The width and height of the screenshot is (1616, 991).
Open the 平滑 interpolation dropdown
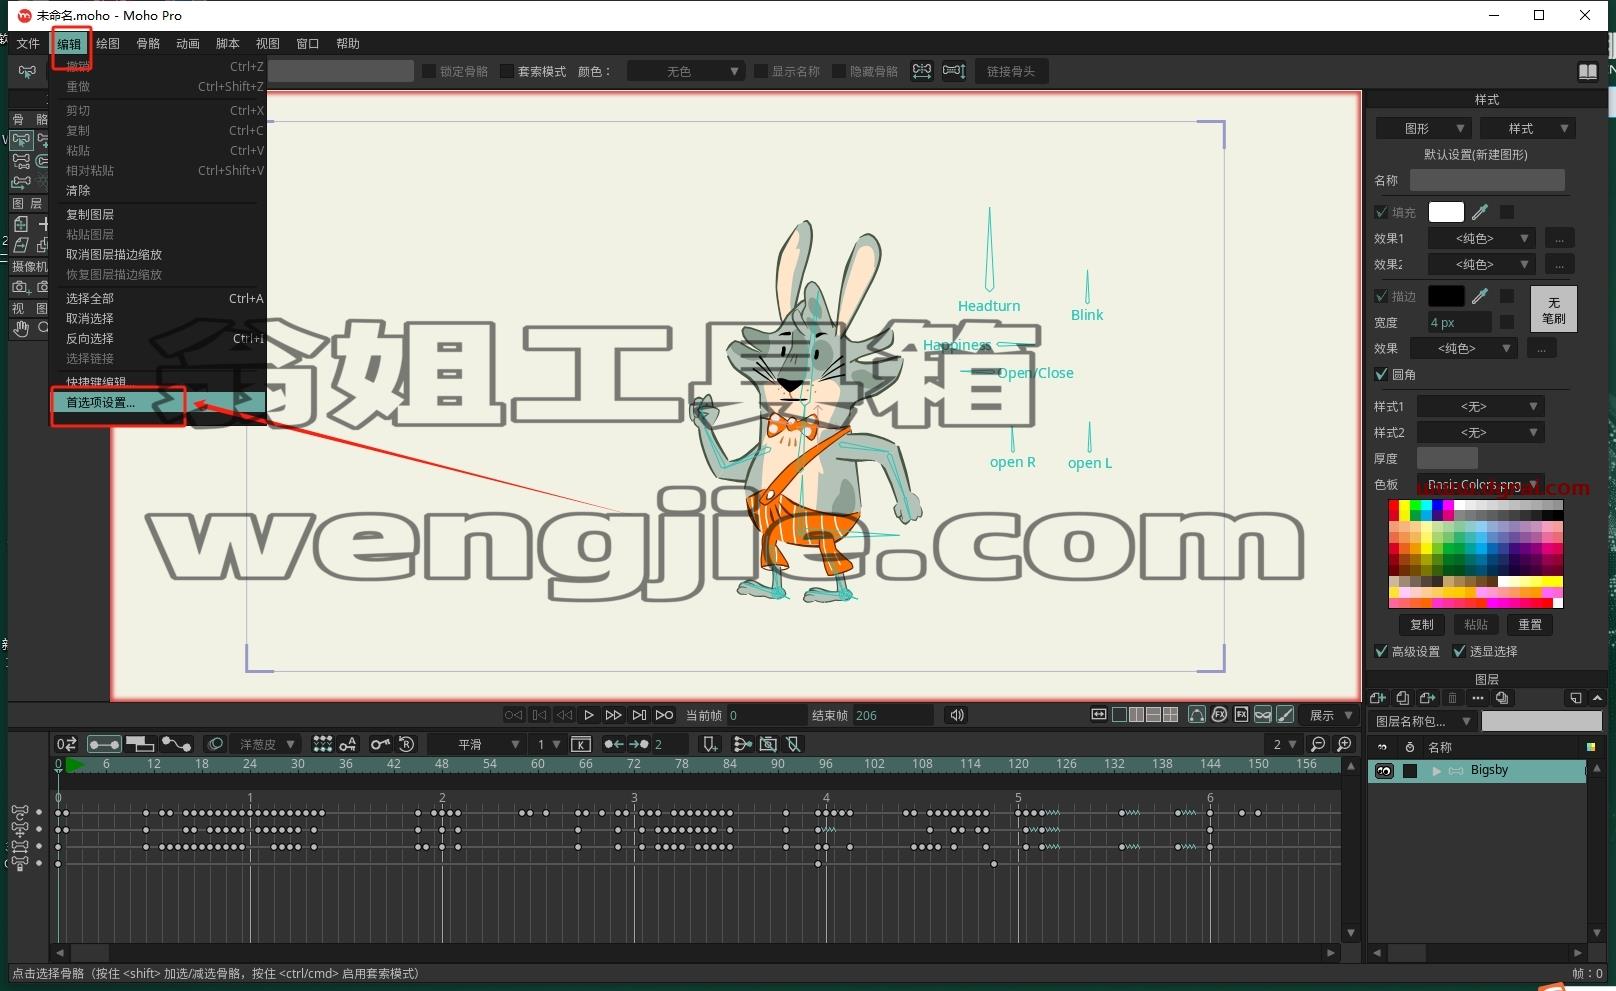(476, 744)
